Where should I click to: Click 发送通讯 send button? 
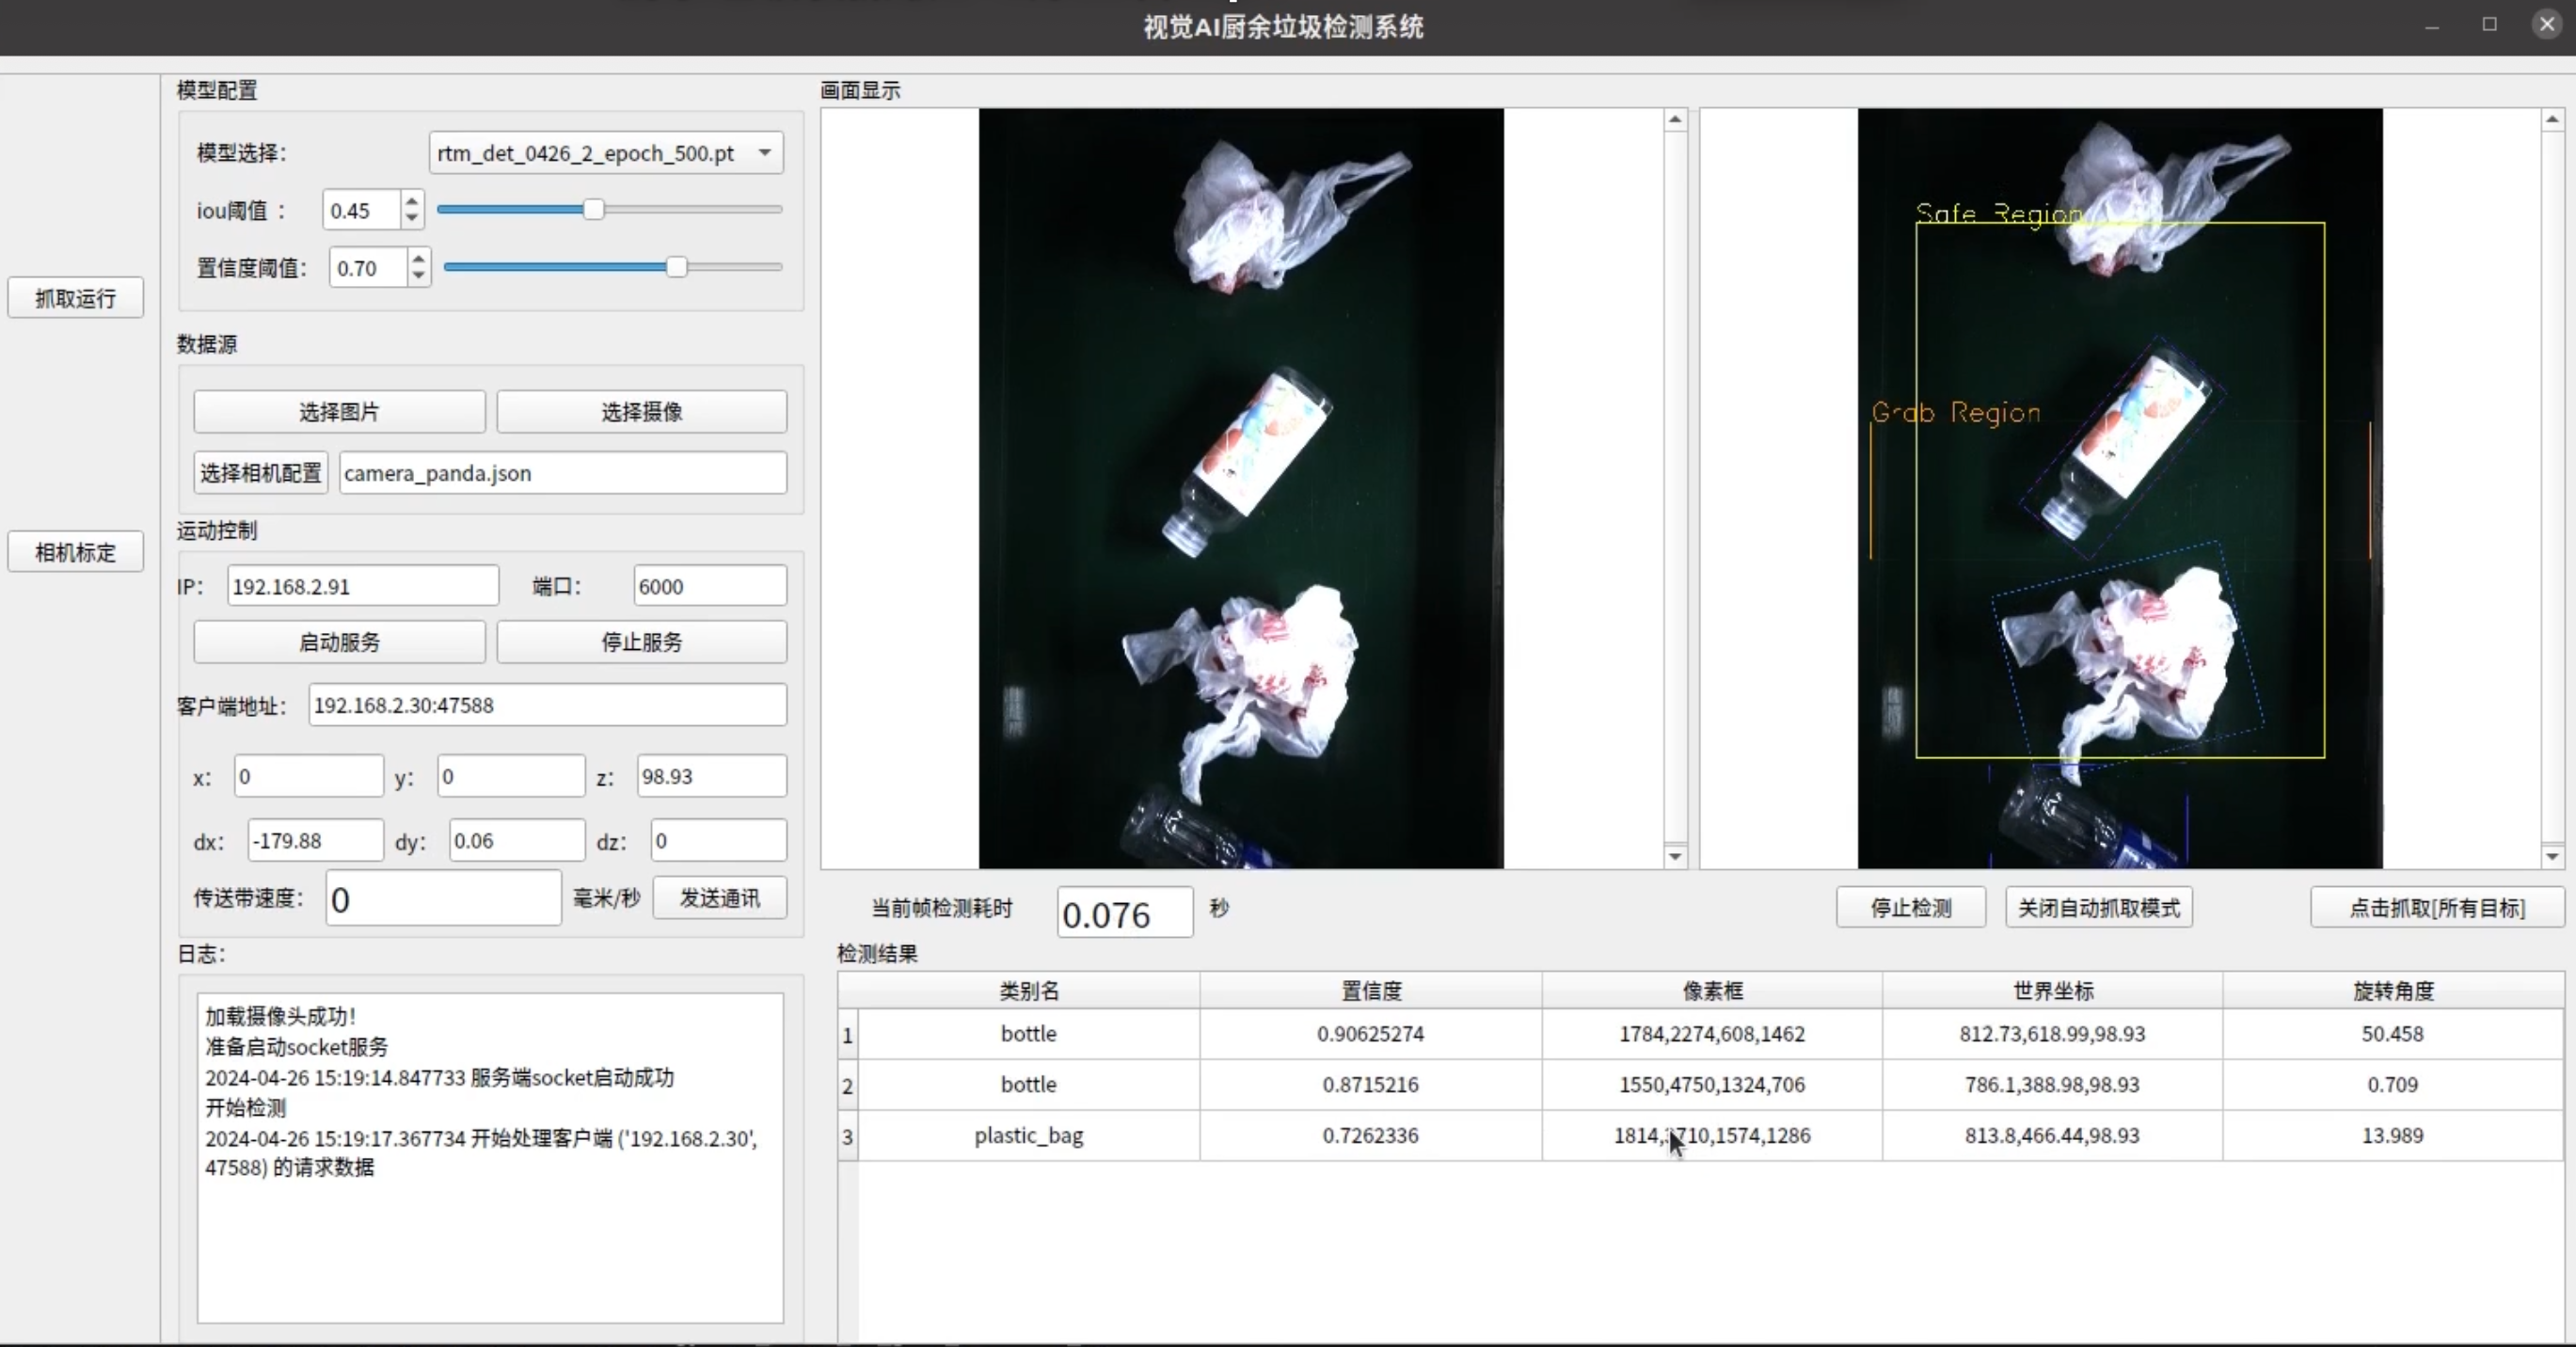click(x=720, y=898)
